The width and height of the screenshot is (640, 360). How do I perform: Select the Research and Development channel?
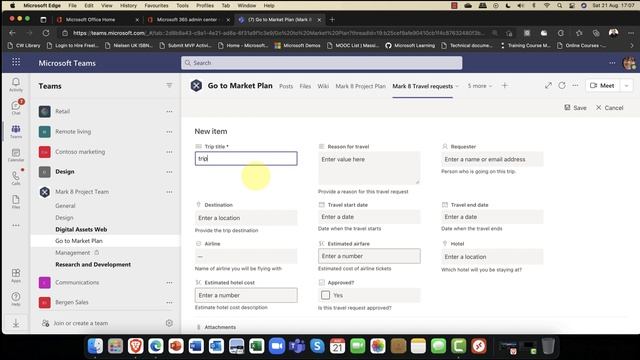coord(93,264)
